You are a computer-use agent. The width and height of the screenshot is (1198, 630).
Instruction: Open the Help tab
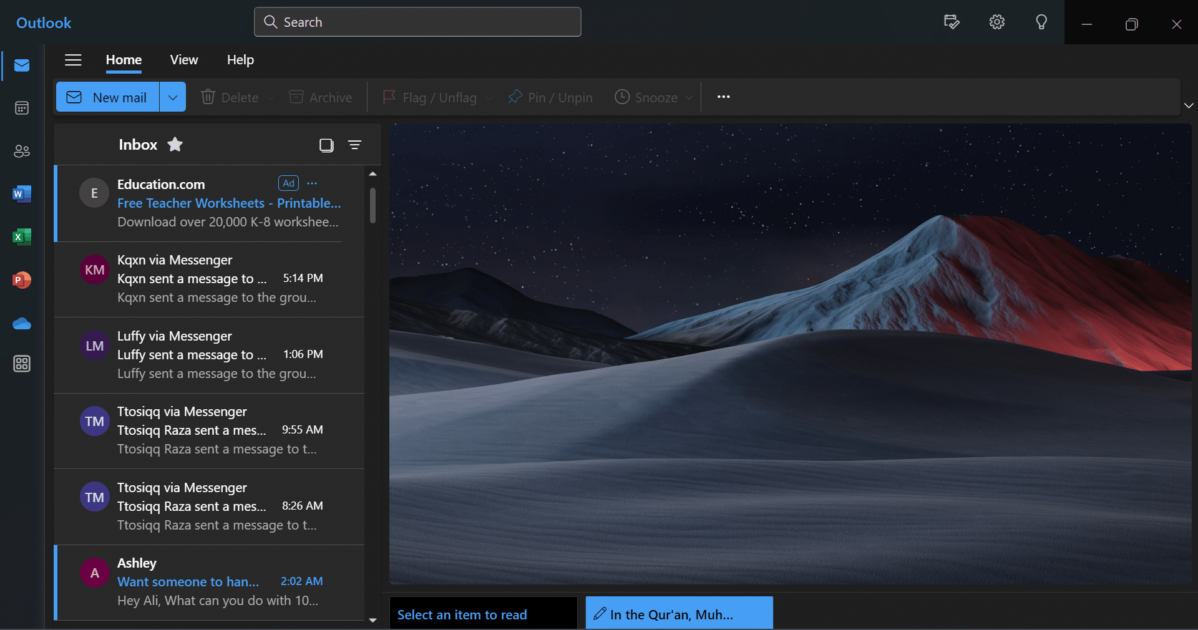tap(240, 60)
